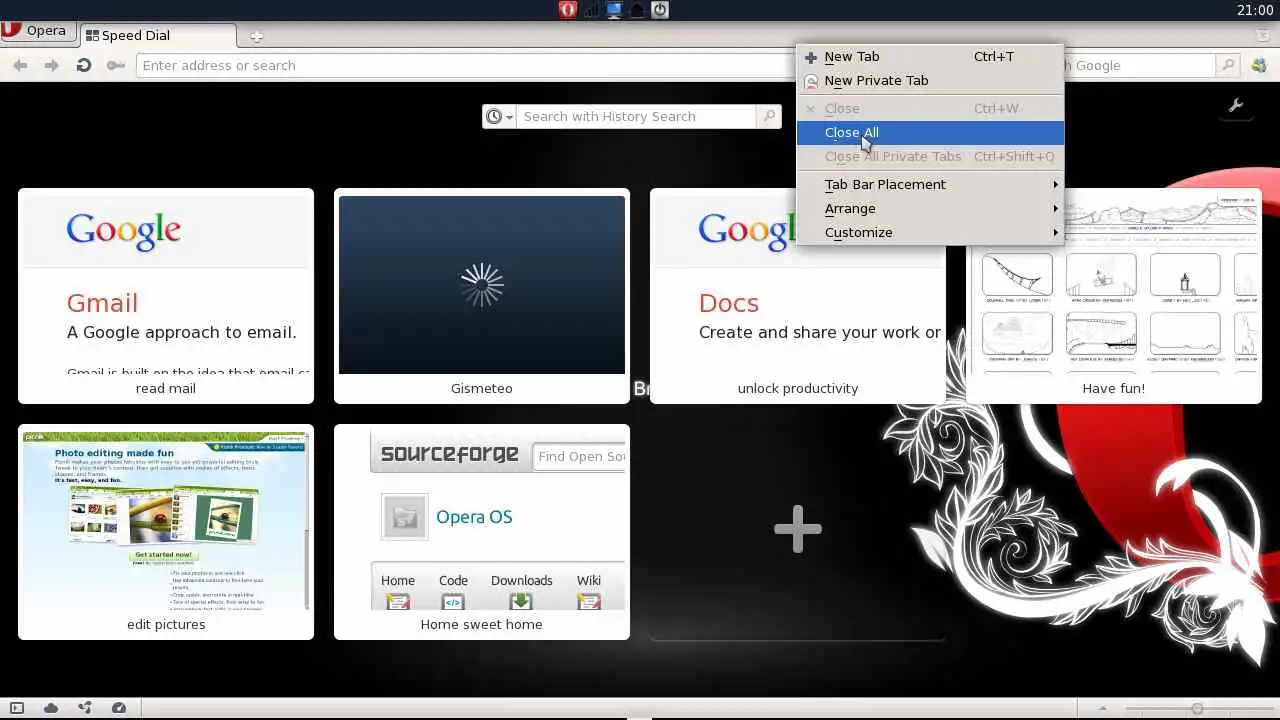
Task: Open the Opera main menu button
Action: (x=37, y=31)
